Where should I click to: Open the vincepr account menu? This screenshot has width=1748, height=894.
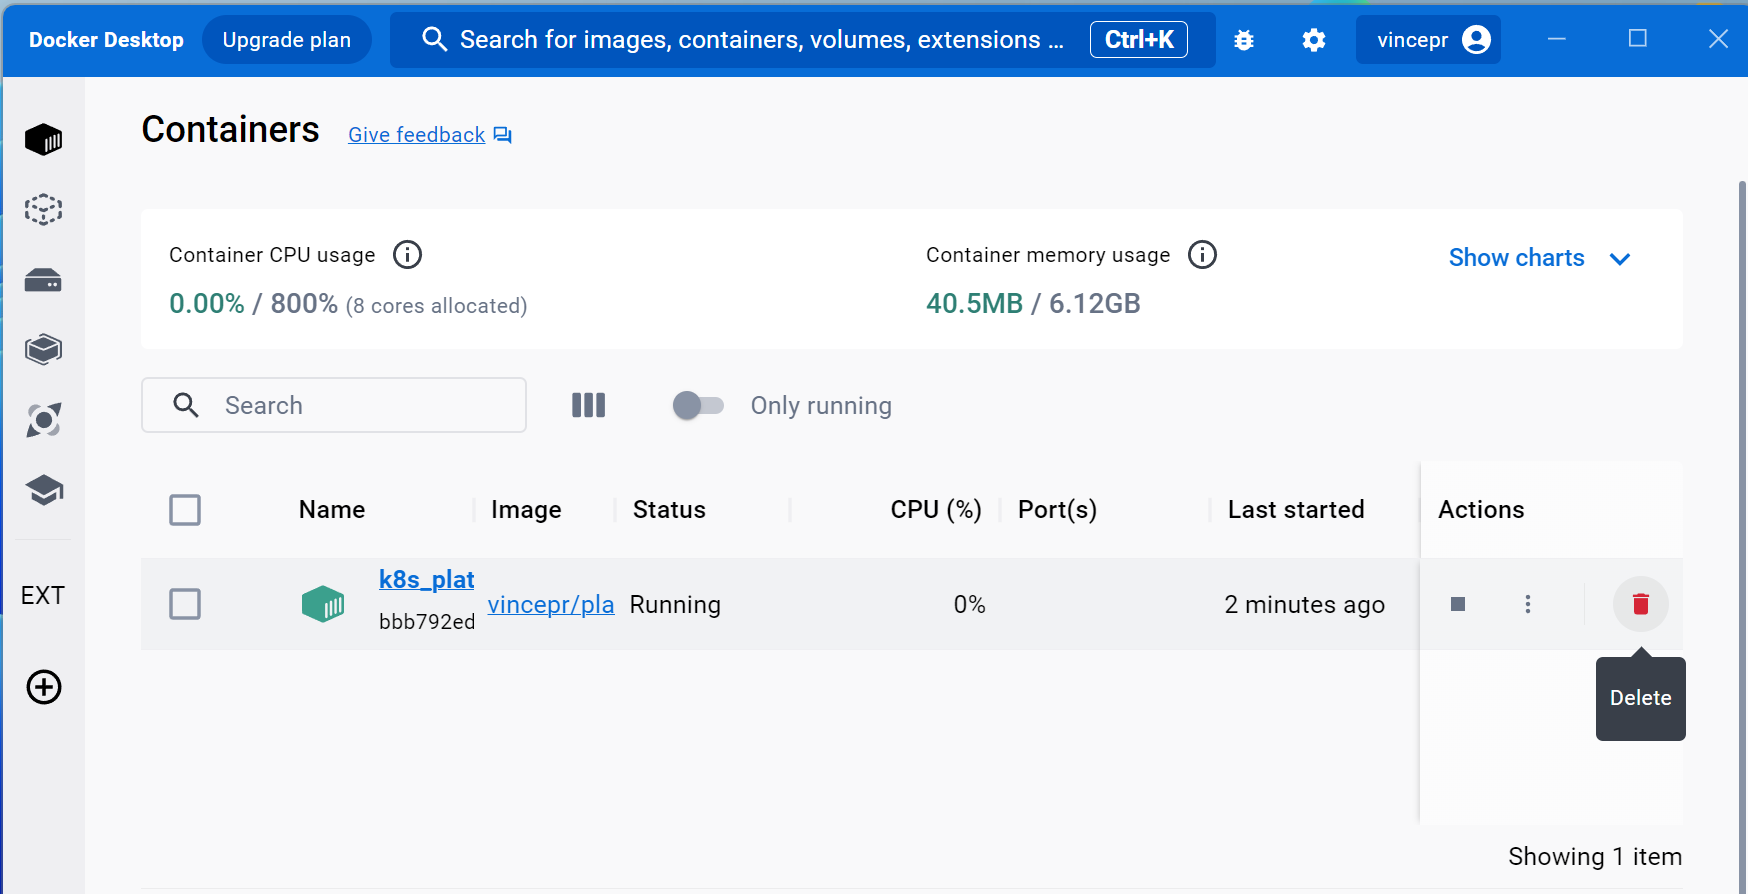1428,40
